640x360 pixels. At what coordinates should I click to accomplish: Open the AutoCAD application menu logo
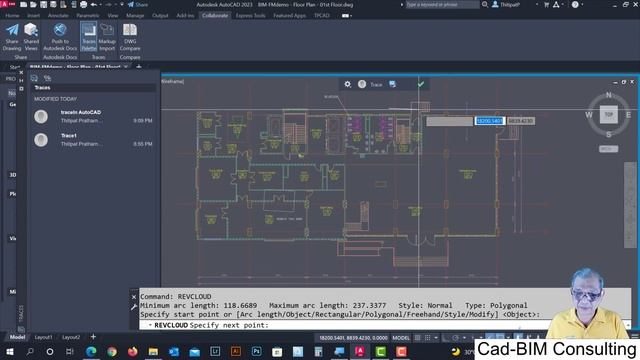click(x=8, y=4)
